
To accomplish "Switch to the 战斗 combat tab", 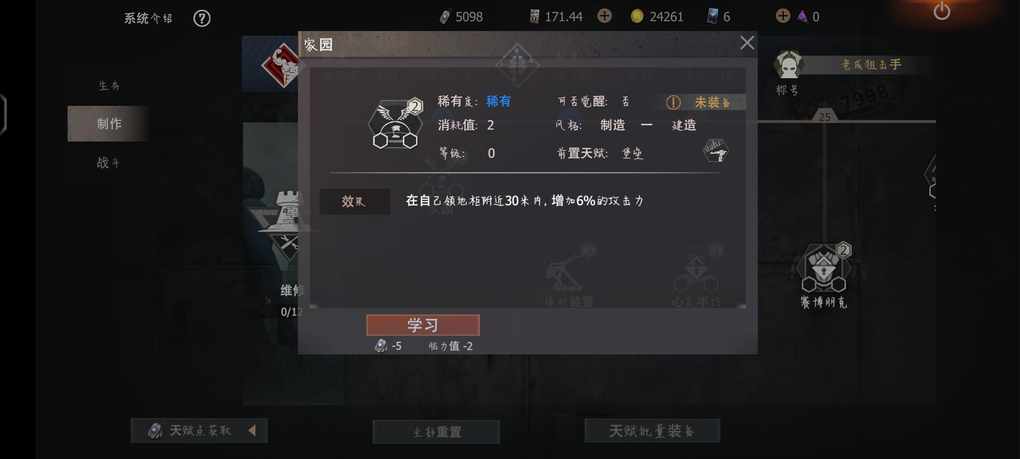I will [x=109, y=163].
